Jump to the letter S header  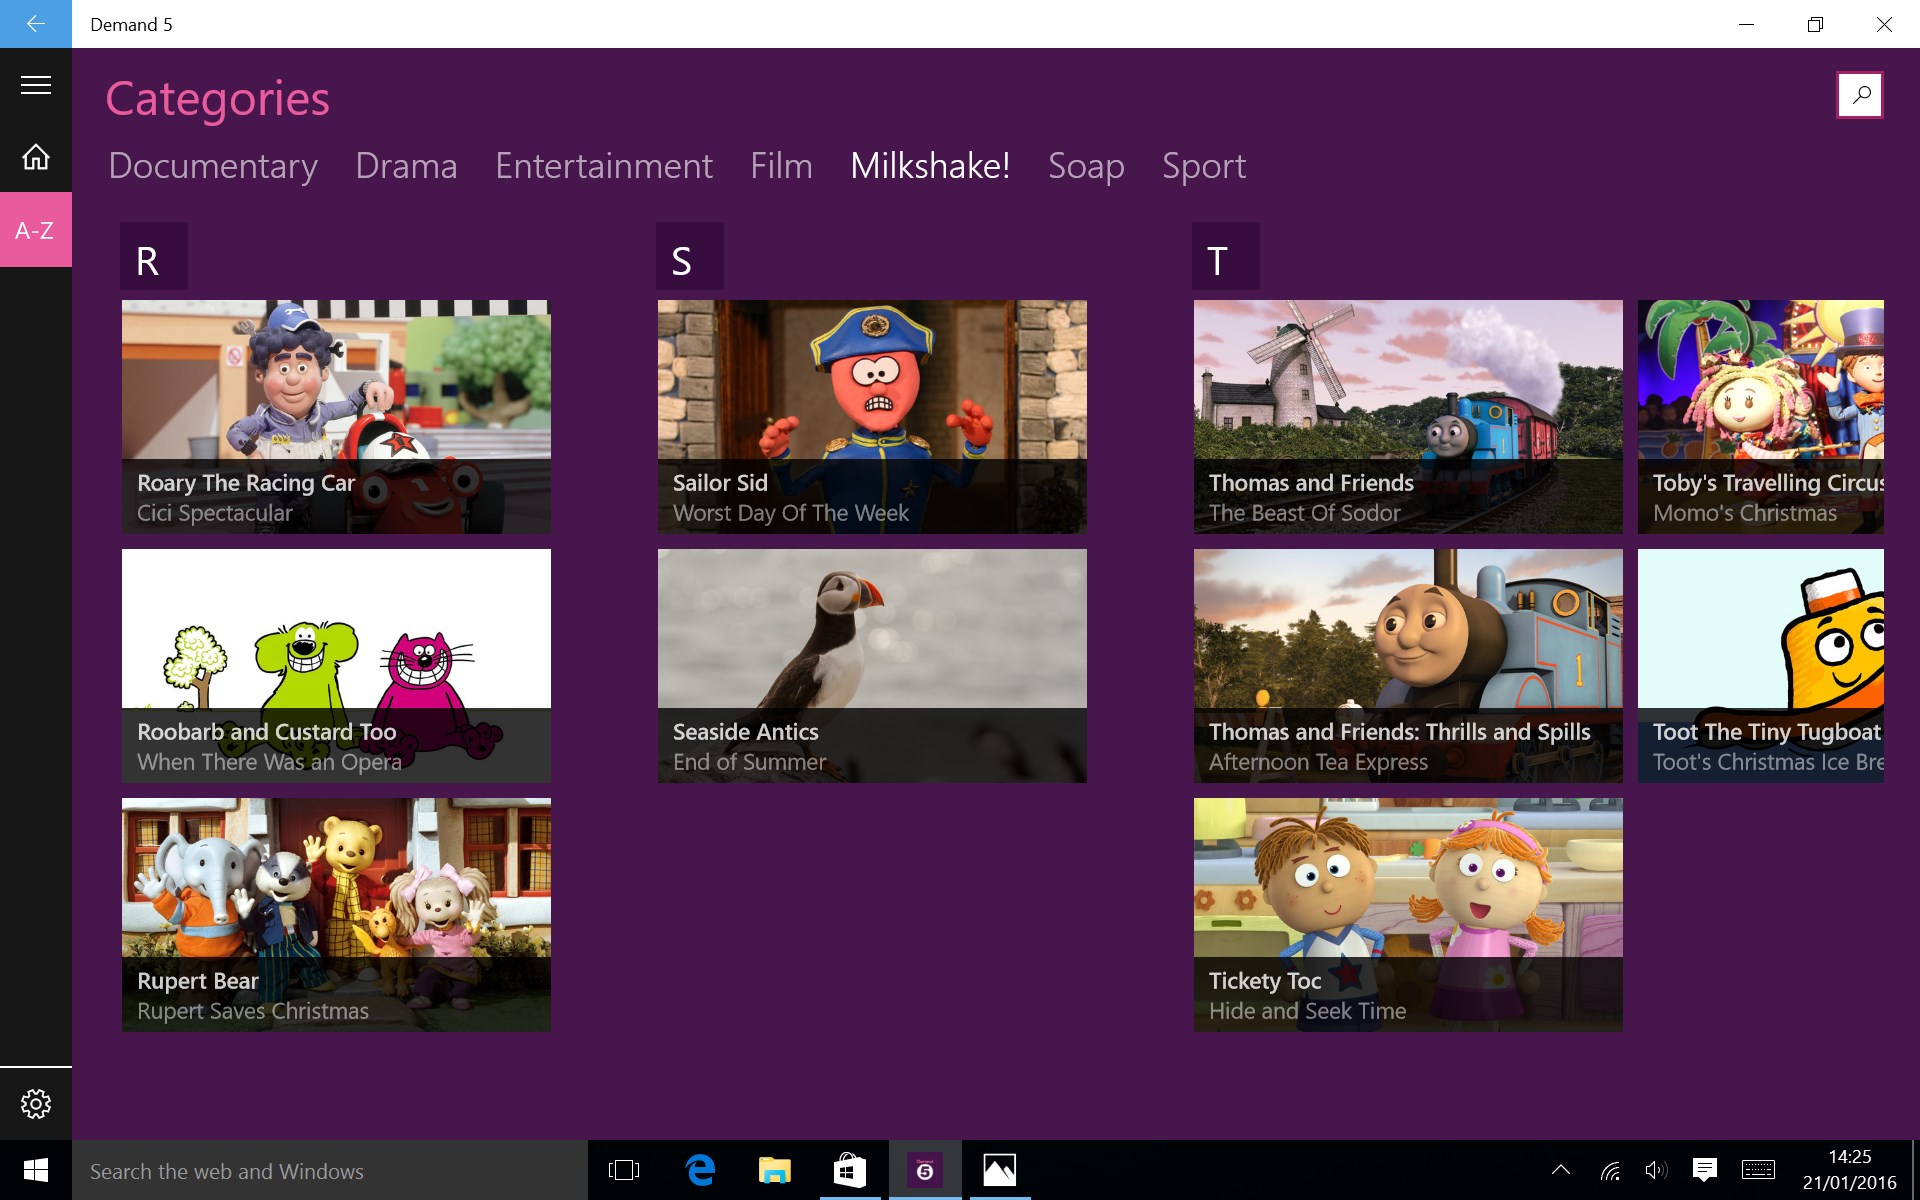coord(689,257)
